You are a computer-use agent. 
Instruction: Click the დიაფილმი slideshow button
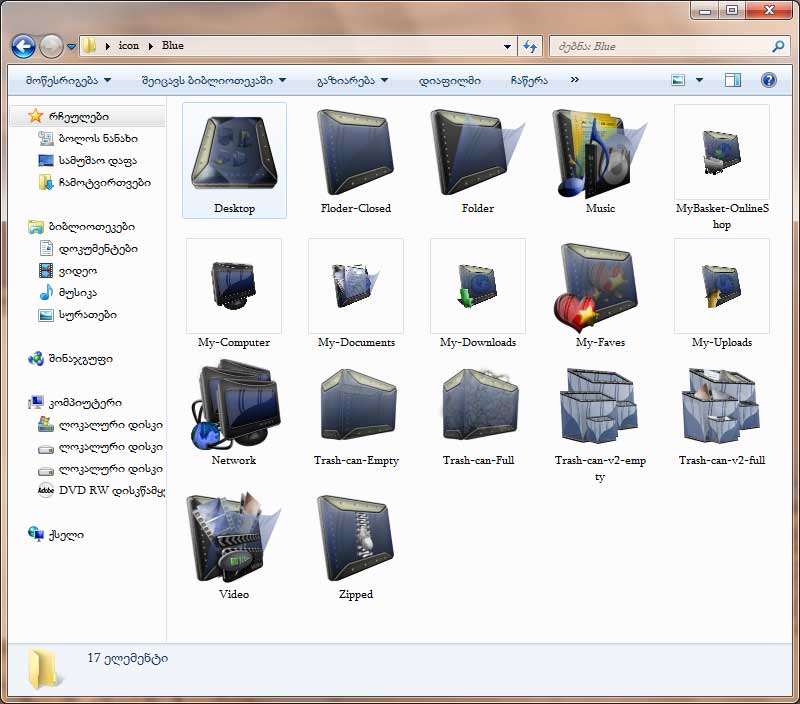pyautogui.click(x=449, y=80)
